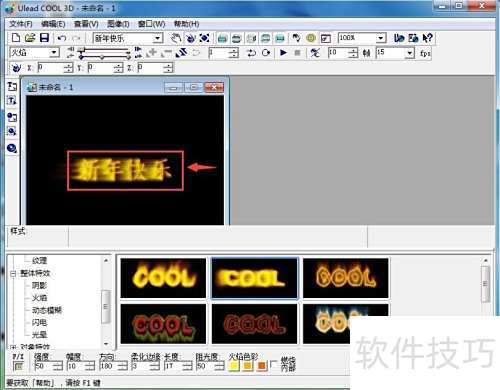Choose the red and green COOL preset thumbnail
This screenshot has width=500, height=390.
point(163,324)
